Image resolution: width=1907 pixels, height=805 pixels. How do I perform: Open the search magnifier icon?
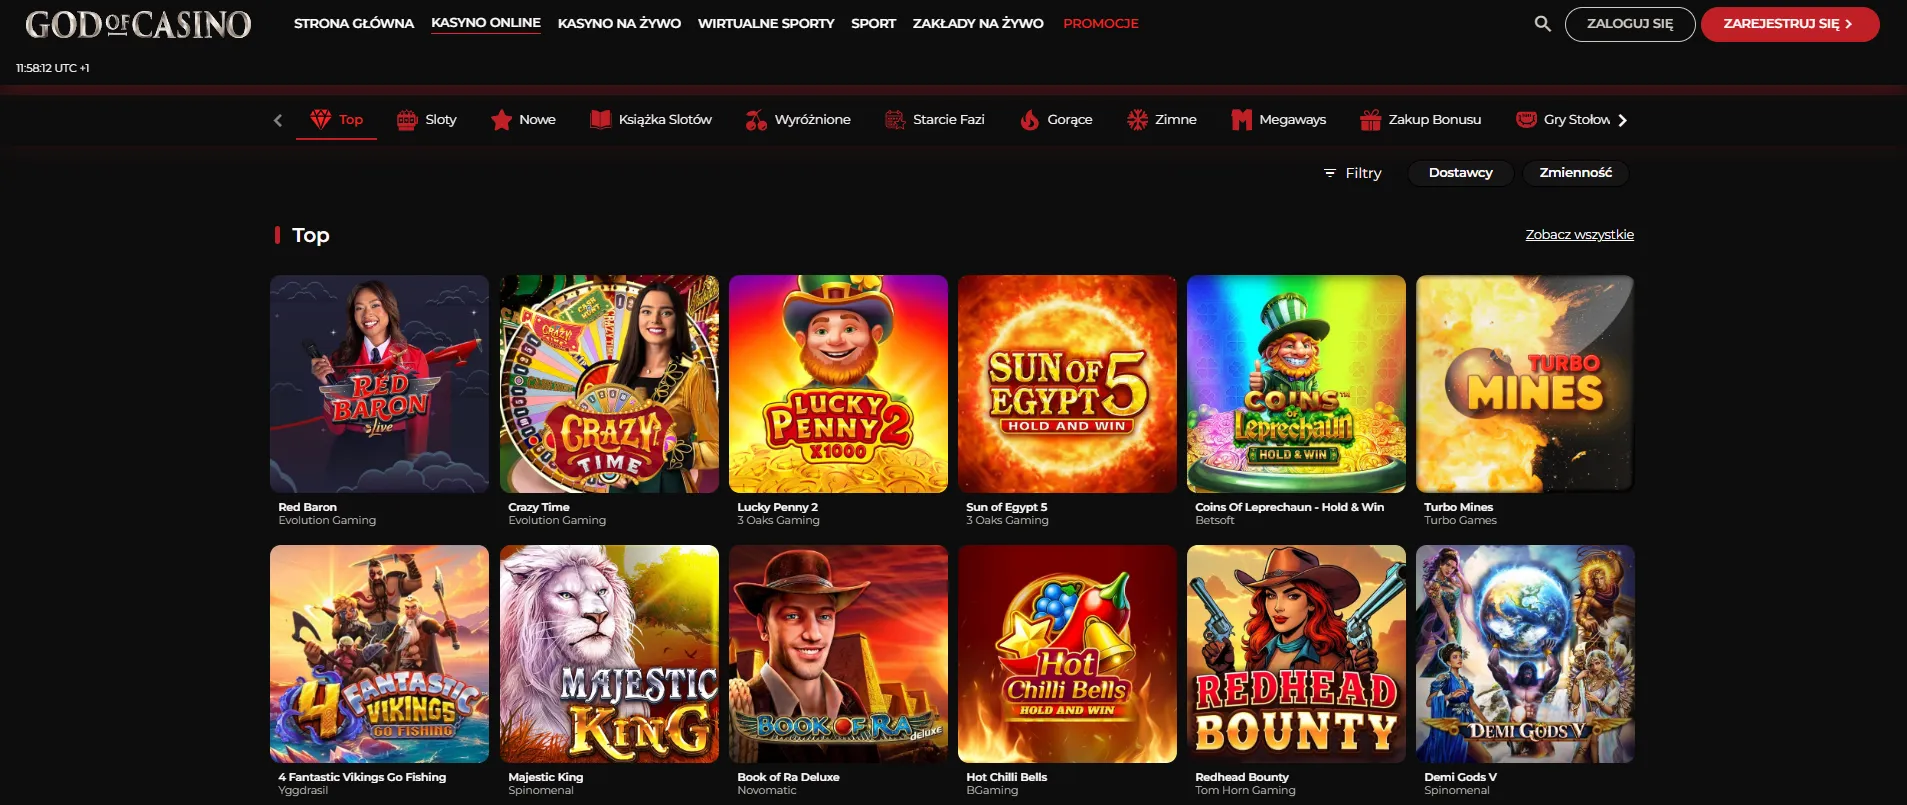click(1543, 23)
